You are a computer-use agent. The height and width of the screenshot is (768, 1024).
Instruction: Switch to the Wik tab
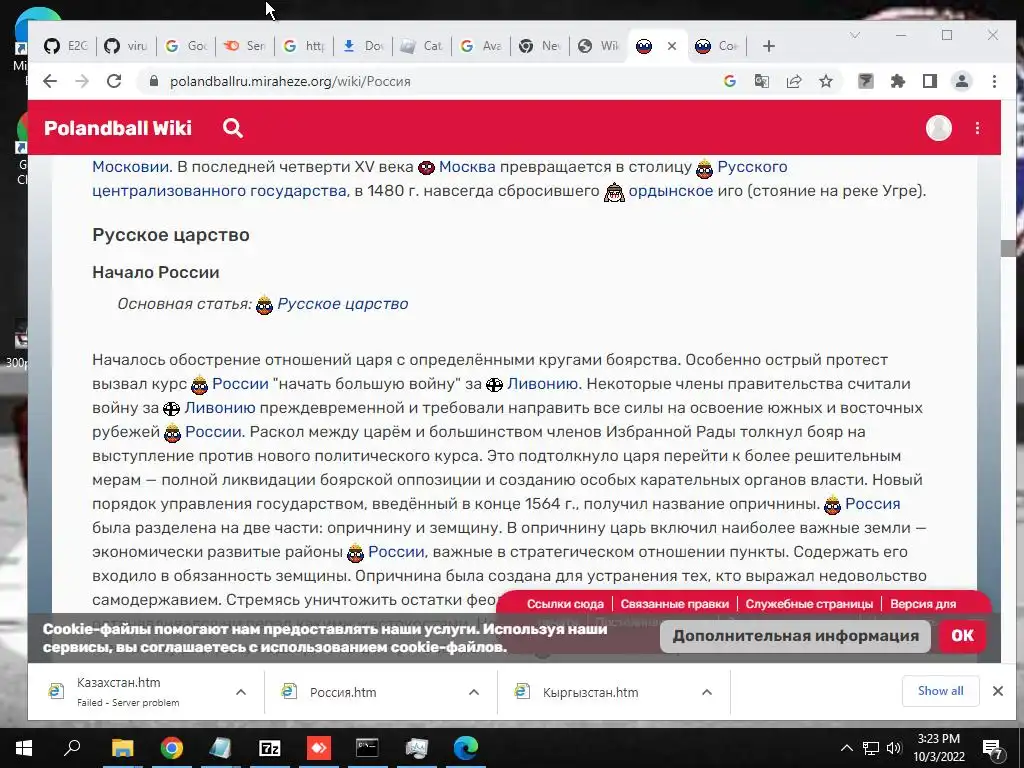599,46
